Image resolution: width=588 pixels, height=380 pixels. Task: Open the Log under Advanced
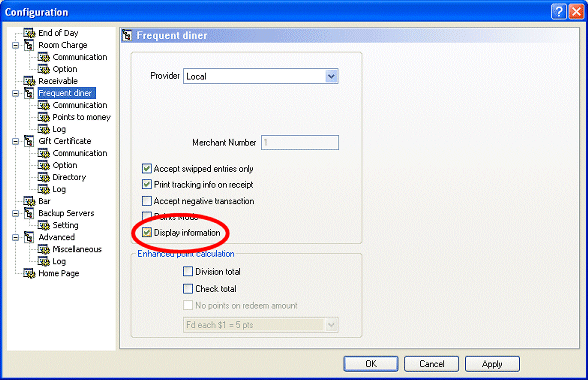click(59, 261)
